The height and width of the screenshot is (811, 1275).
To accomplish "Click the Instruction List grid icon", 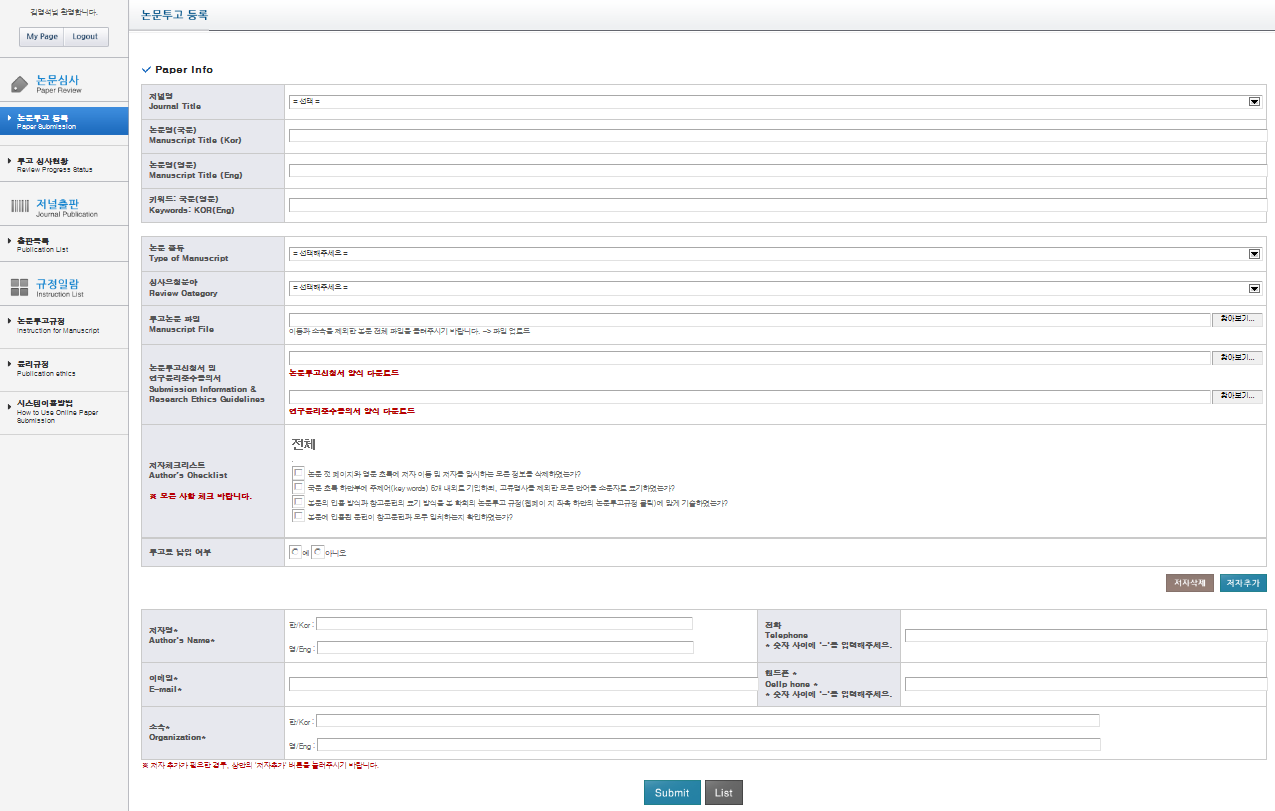I will point(20,288).
